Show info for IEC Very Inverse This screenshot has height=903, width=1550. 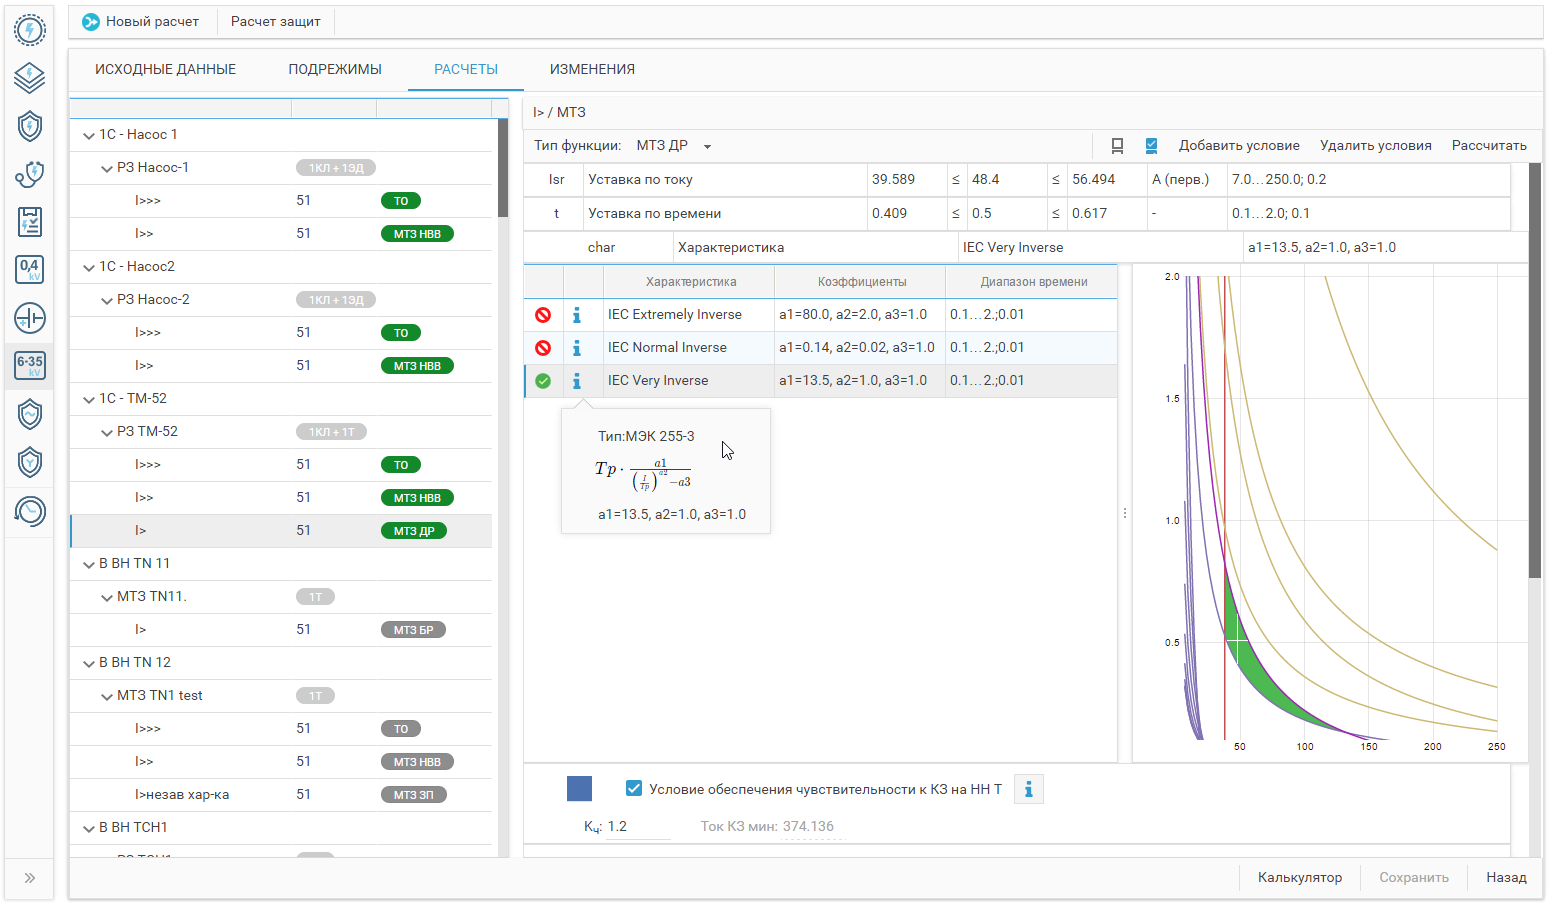pyautogui.click(x=577, y=381)
